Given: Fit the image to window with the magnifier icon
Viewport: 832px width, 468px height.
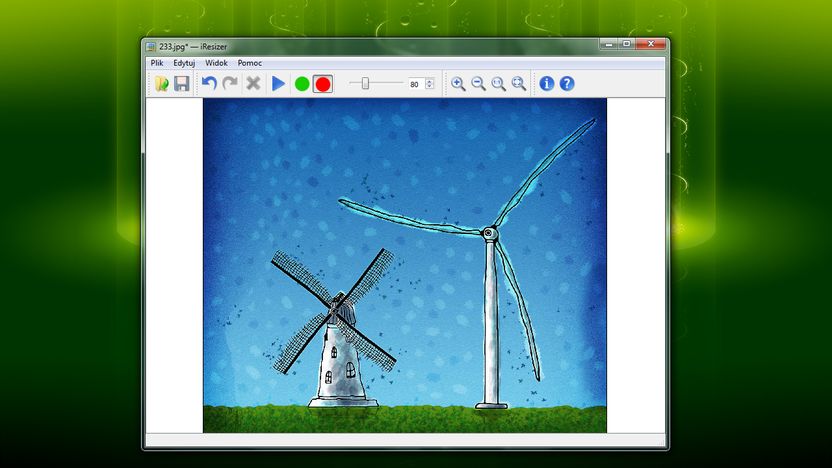Looking at the screenshot, I should click(518, 83).
